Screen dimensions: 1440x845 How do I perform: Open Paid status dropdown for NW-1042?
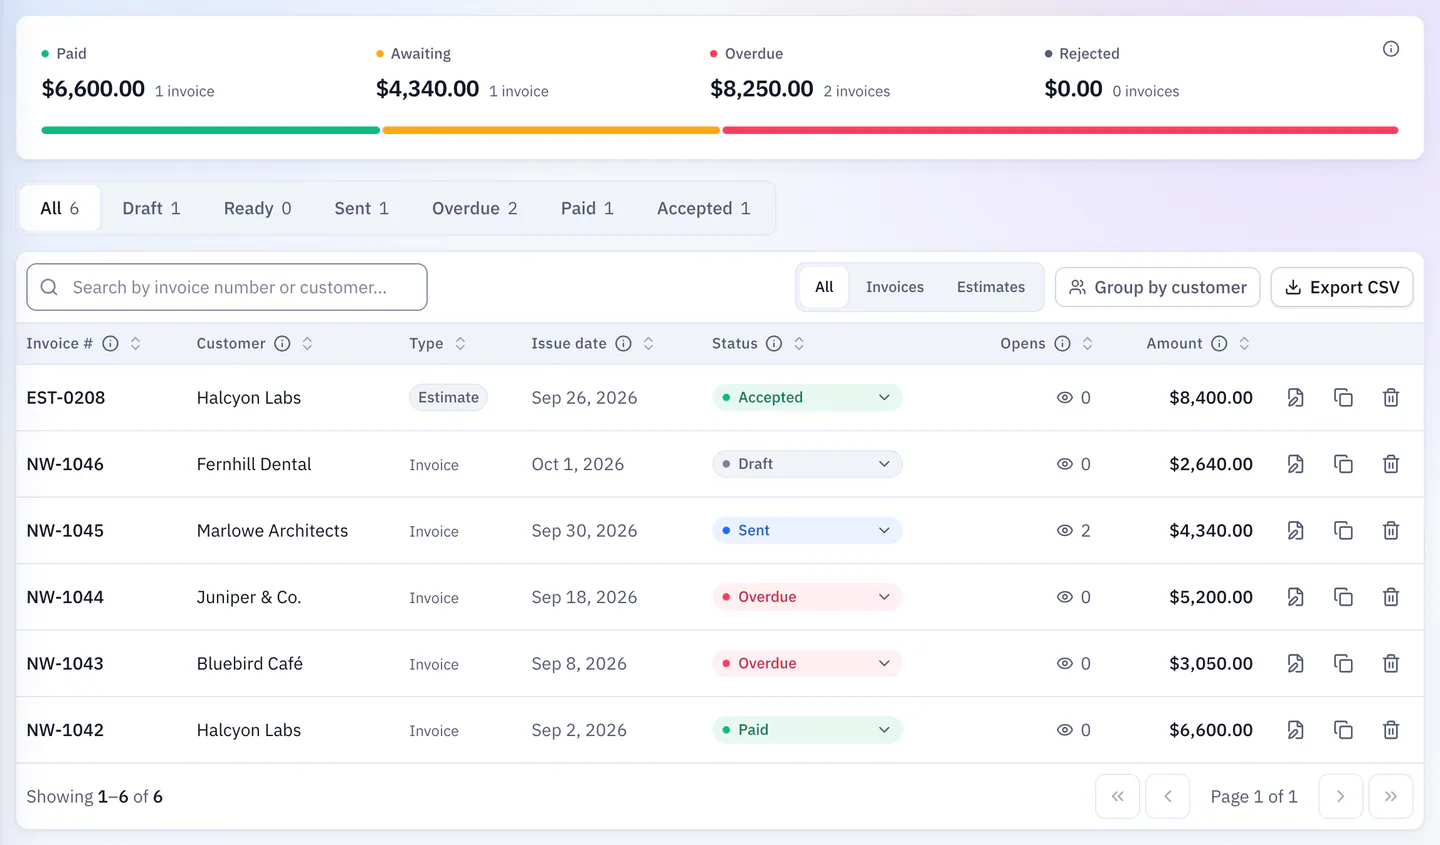(807, 730)
